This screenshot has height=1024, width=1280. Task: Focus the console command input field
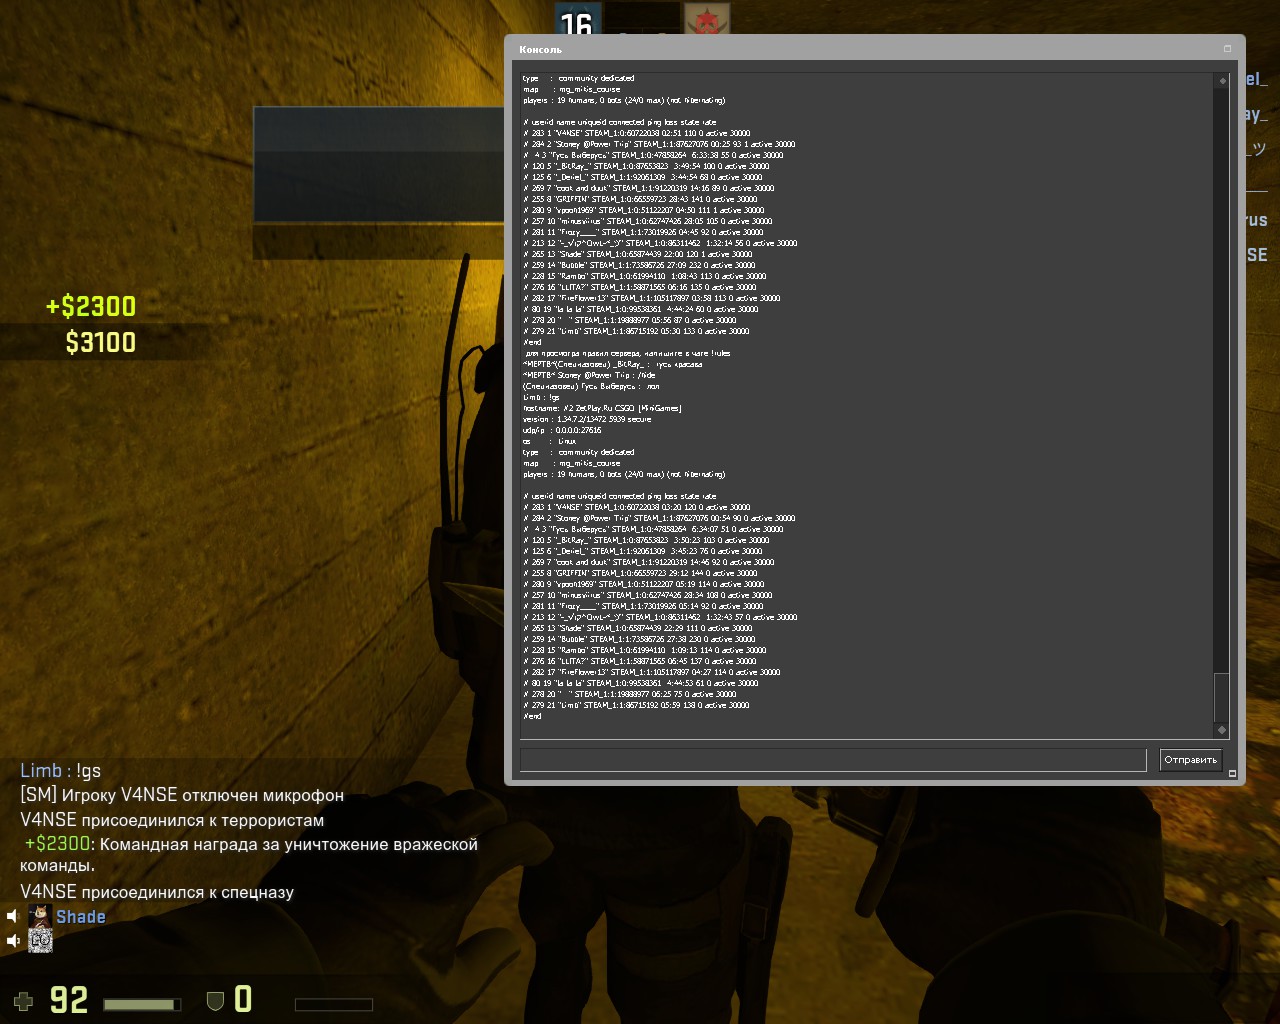[x=832, y=760]
